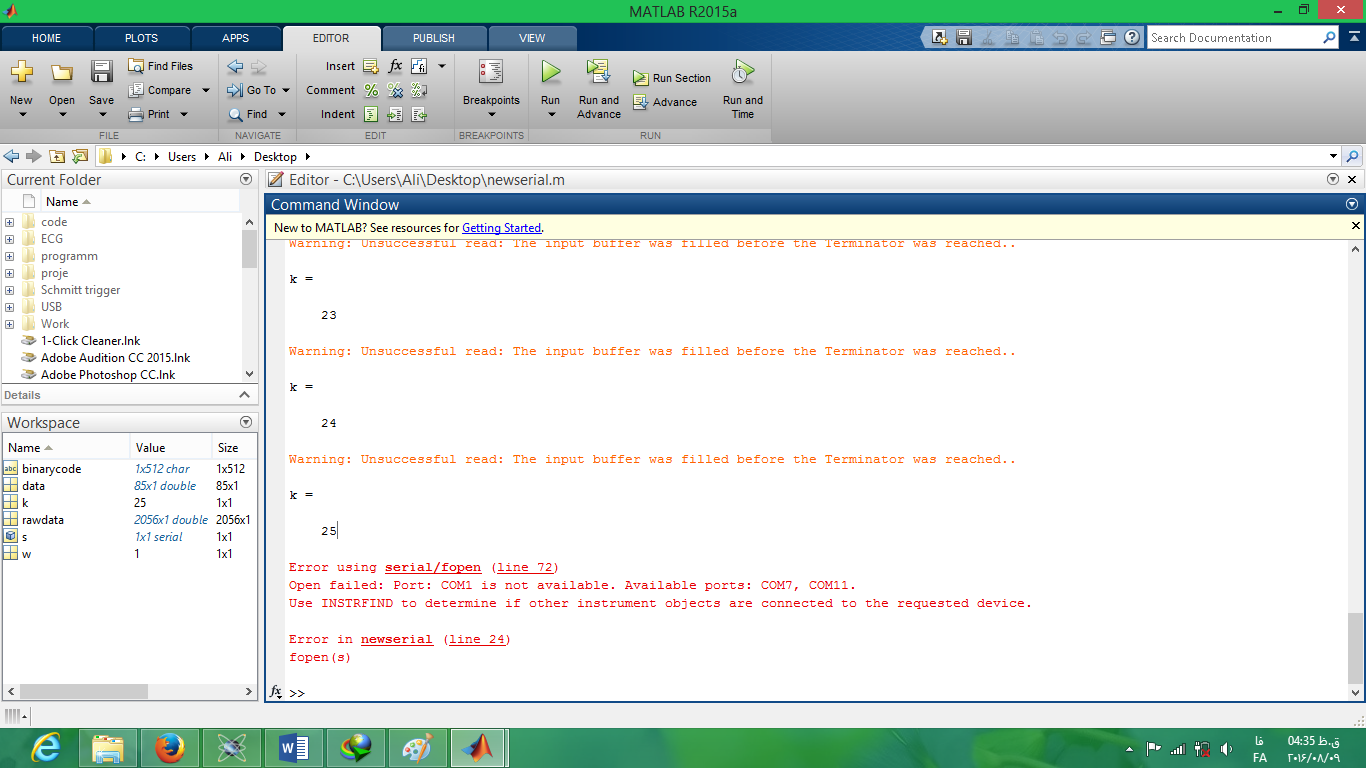
Task: Open Workspace panel actions menu
Action: [x=246, y=422]
